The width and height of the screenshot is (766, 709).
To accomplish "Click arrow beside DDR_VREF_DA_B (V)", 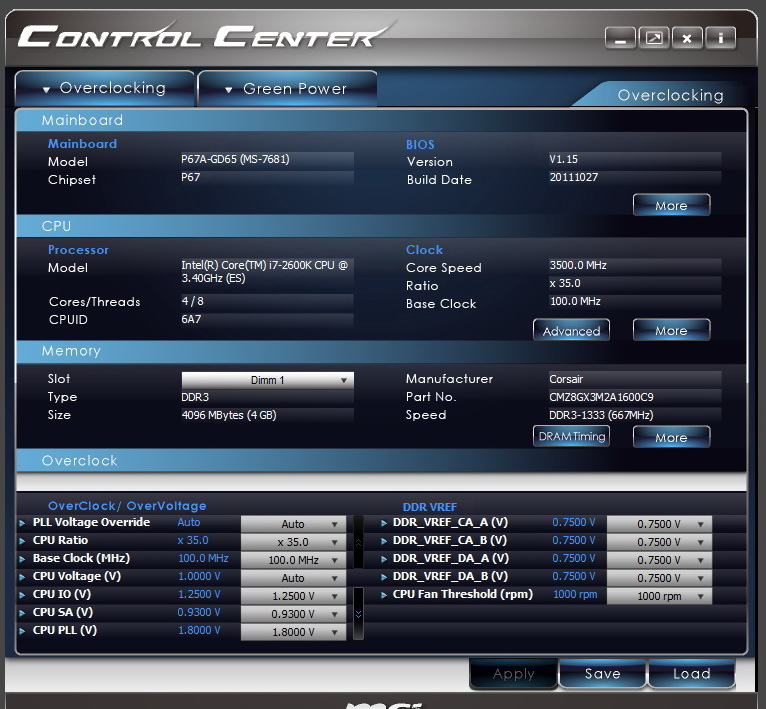I will coord(384,578).
